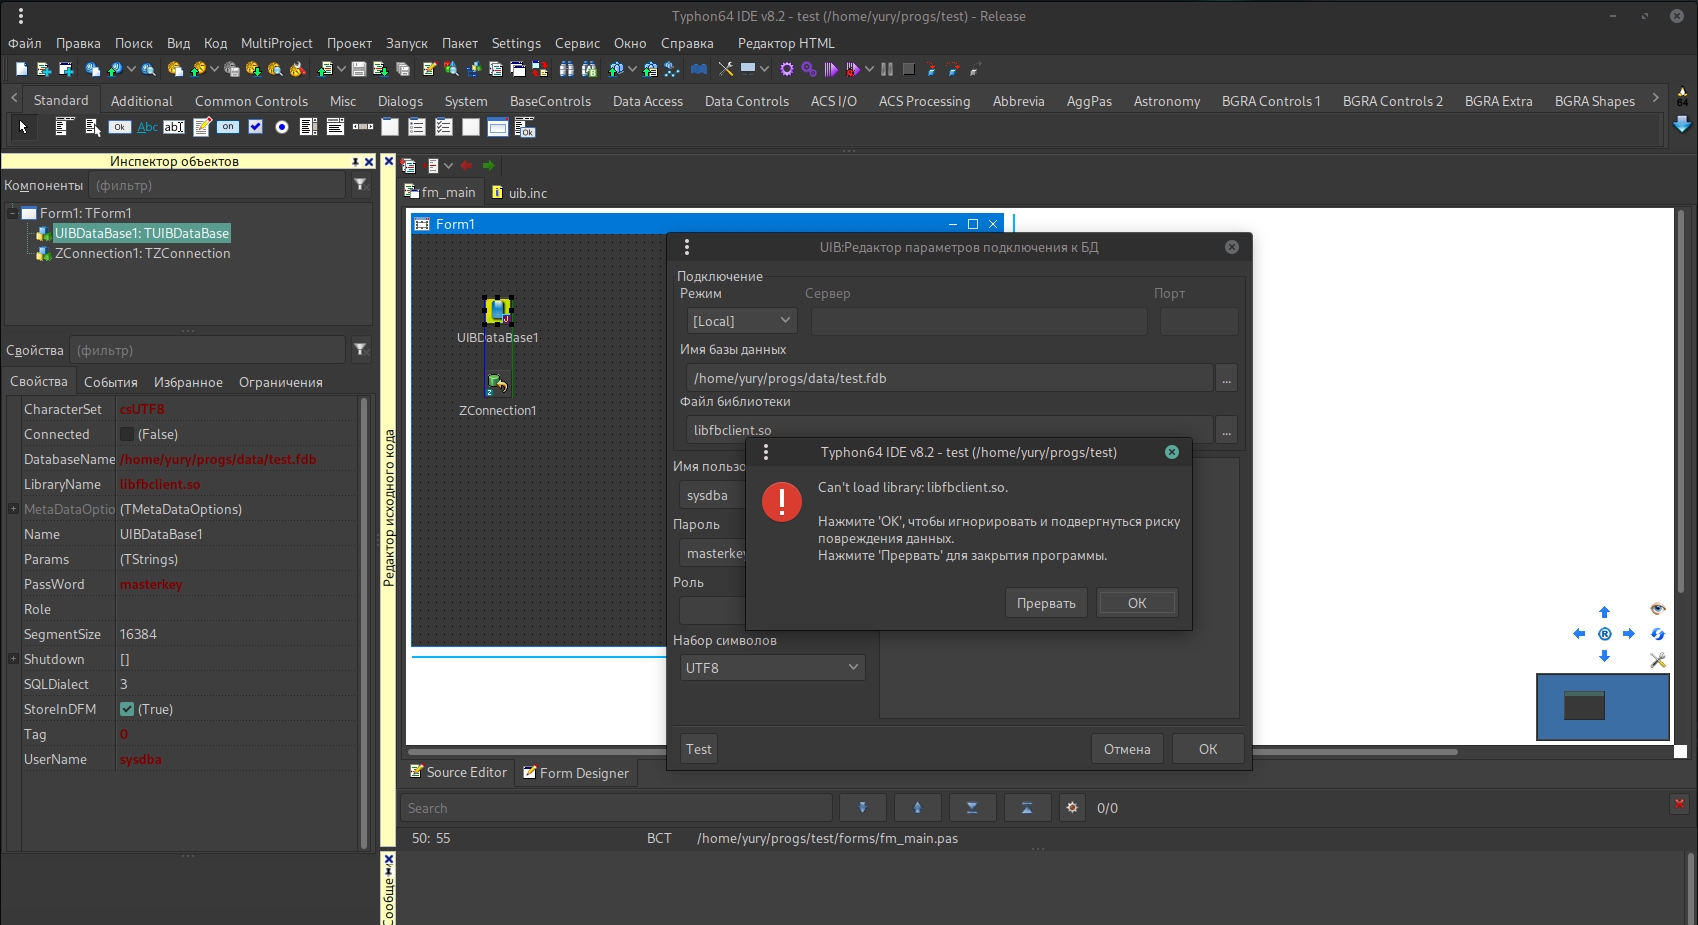Click the circled R reset icon

1604,634
